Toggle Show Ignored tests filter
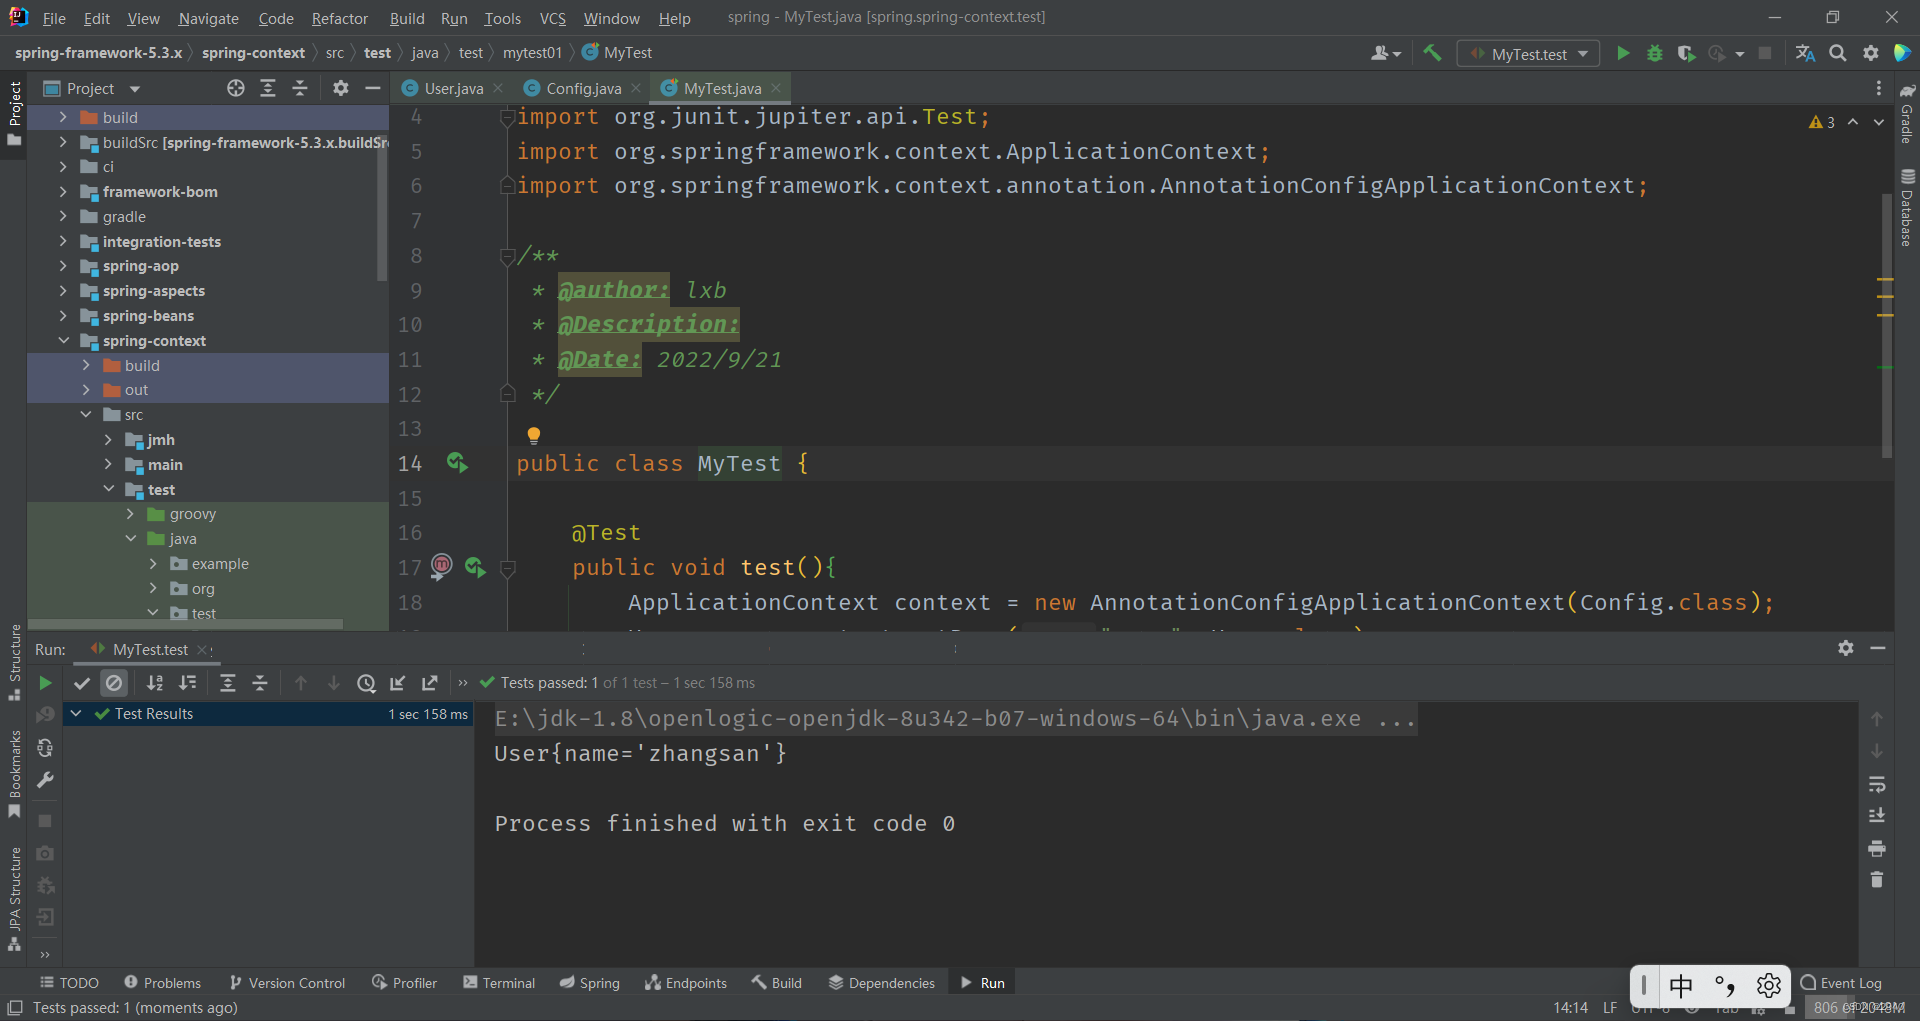Screen dimensions: 1920x1021 (x=115, y=683)
